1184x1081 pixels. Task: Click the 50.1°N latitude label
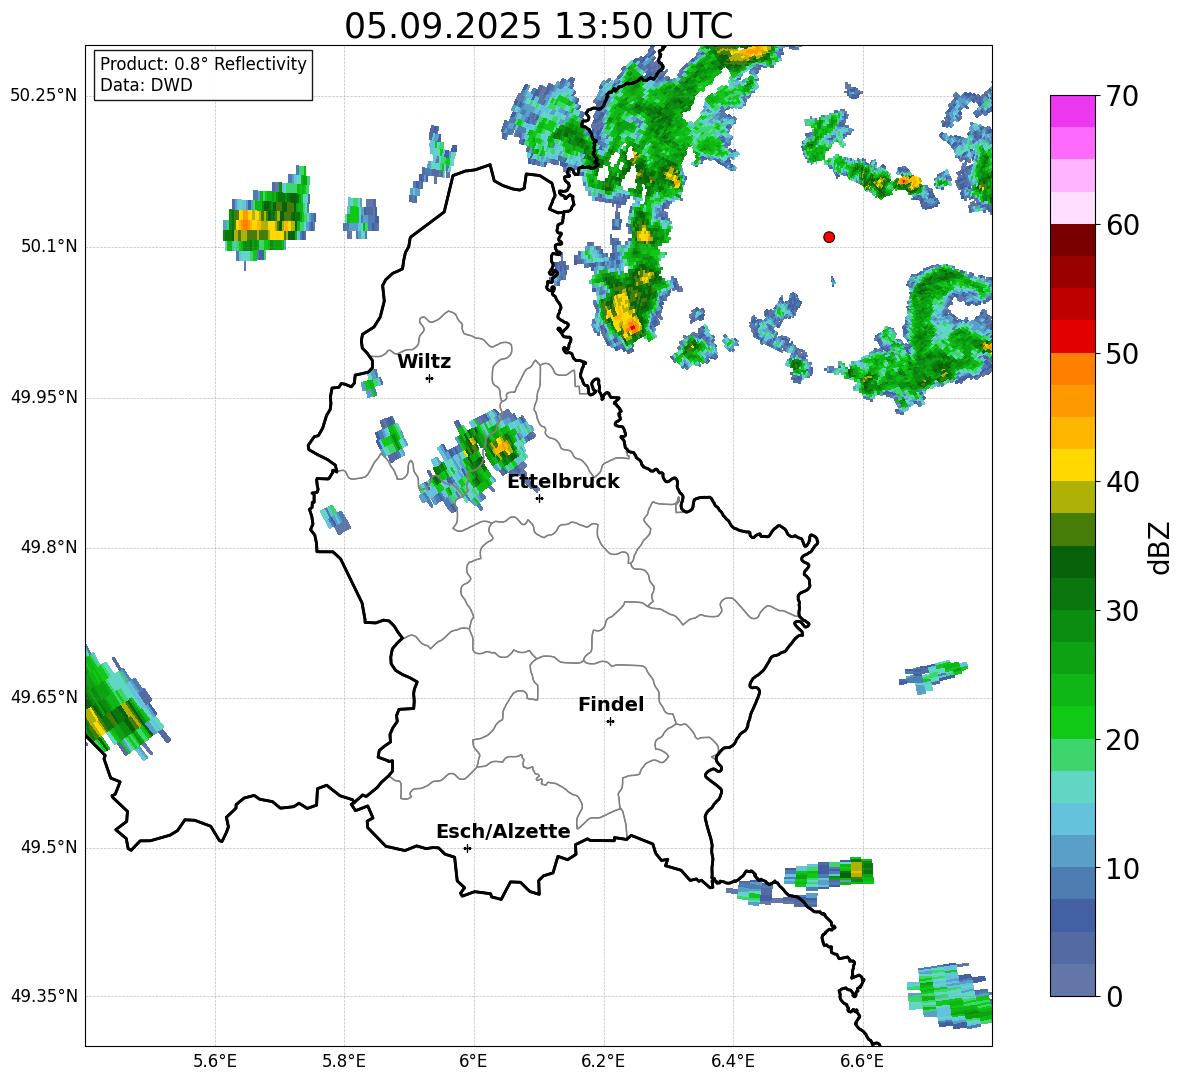49,247
